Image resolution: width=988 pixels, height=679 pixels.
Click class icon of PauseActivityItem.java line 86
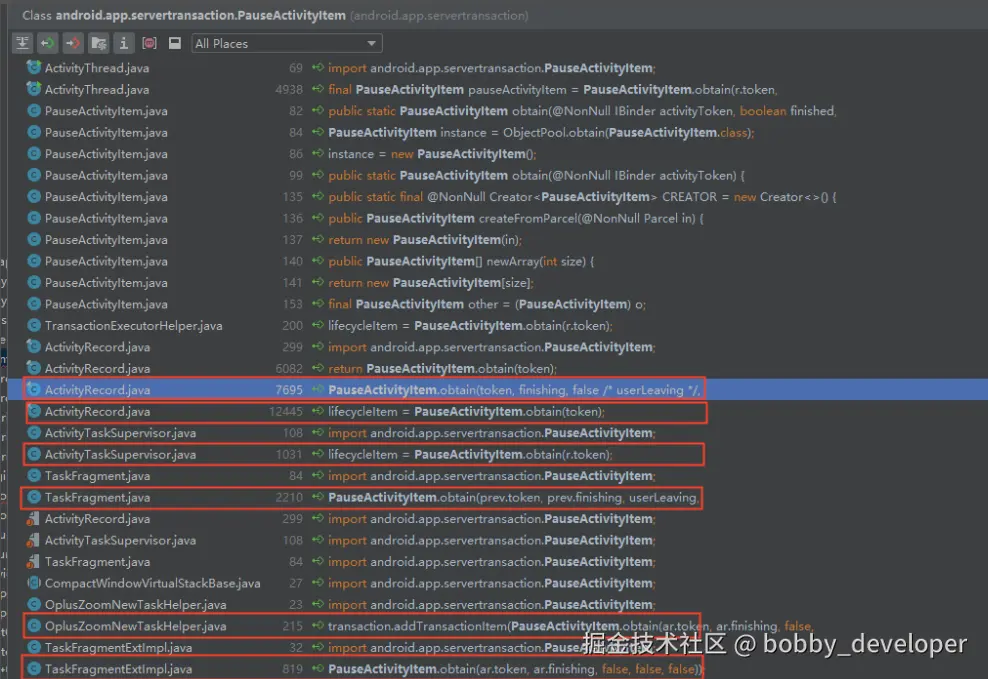click(x=34, y=154)
